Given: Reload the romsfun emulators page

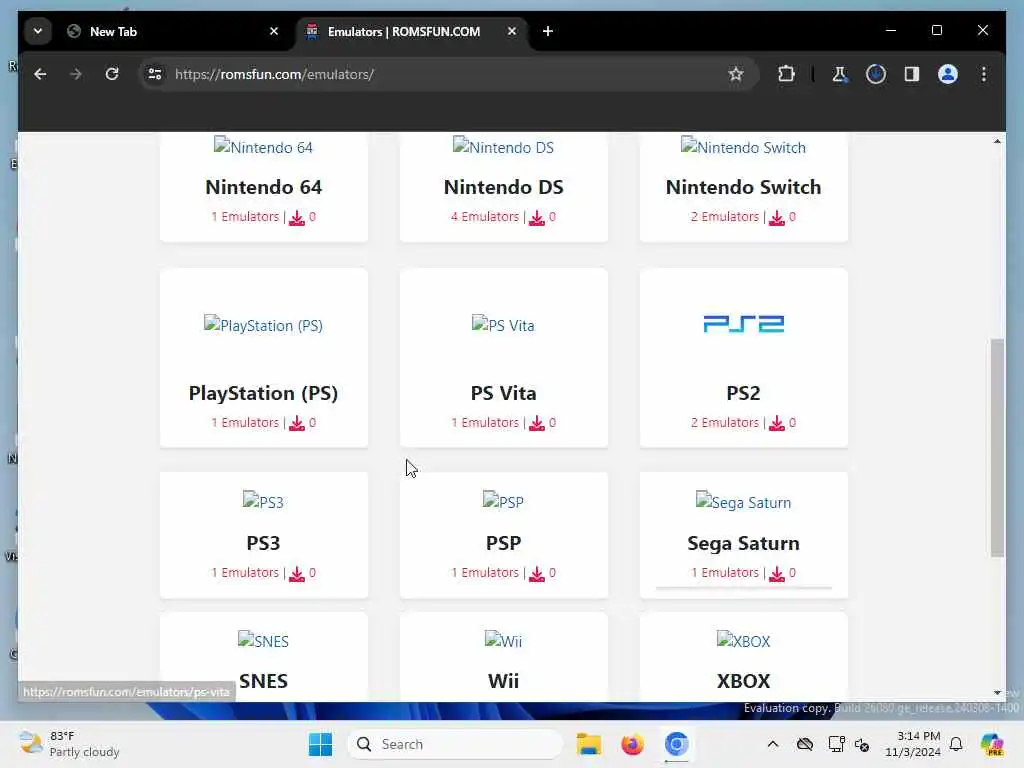Looking at the screenshot, I should point(112,74).
